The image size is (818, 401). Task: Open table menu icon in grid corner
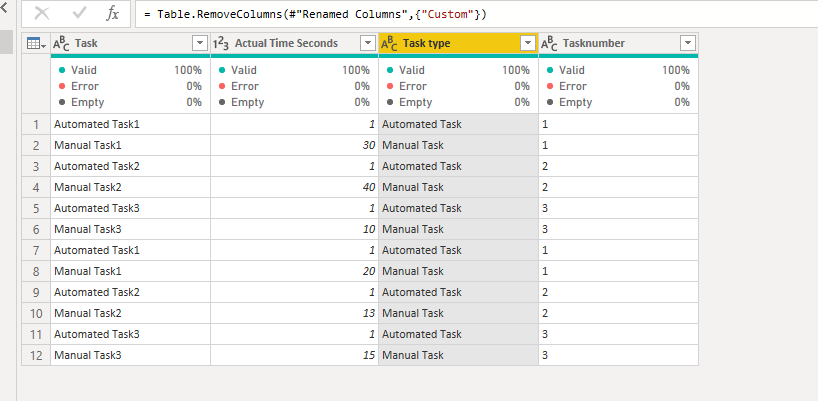pyautogui.click(x=36, y=44)
